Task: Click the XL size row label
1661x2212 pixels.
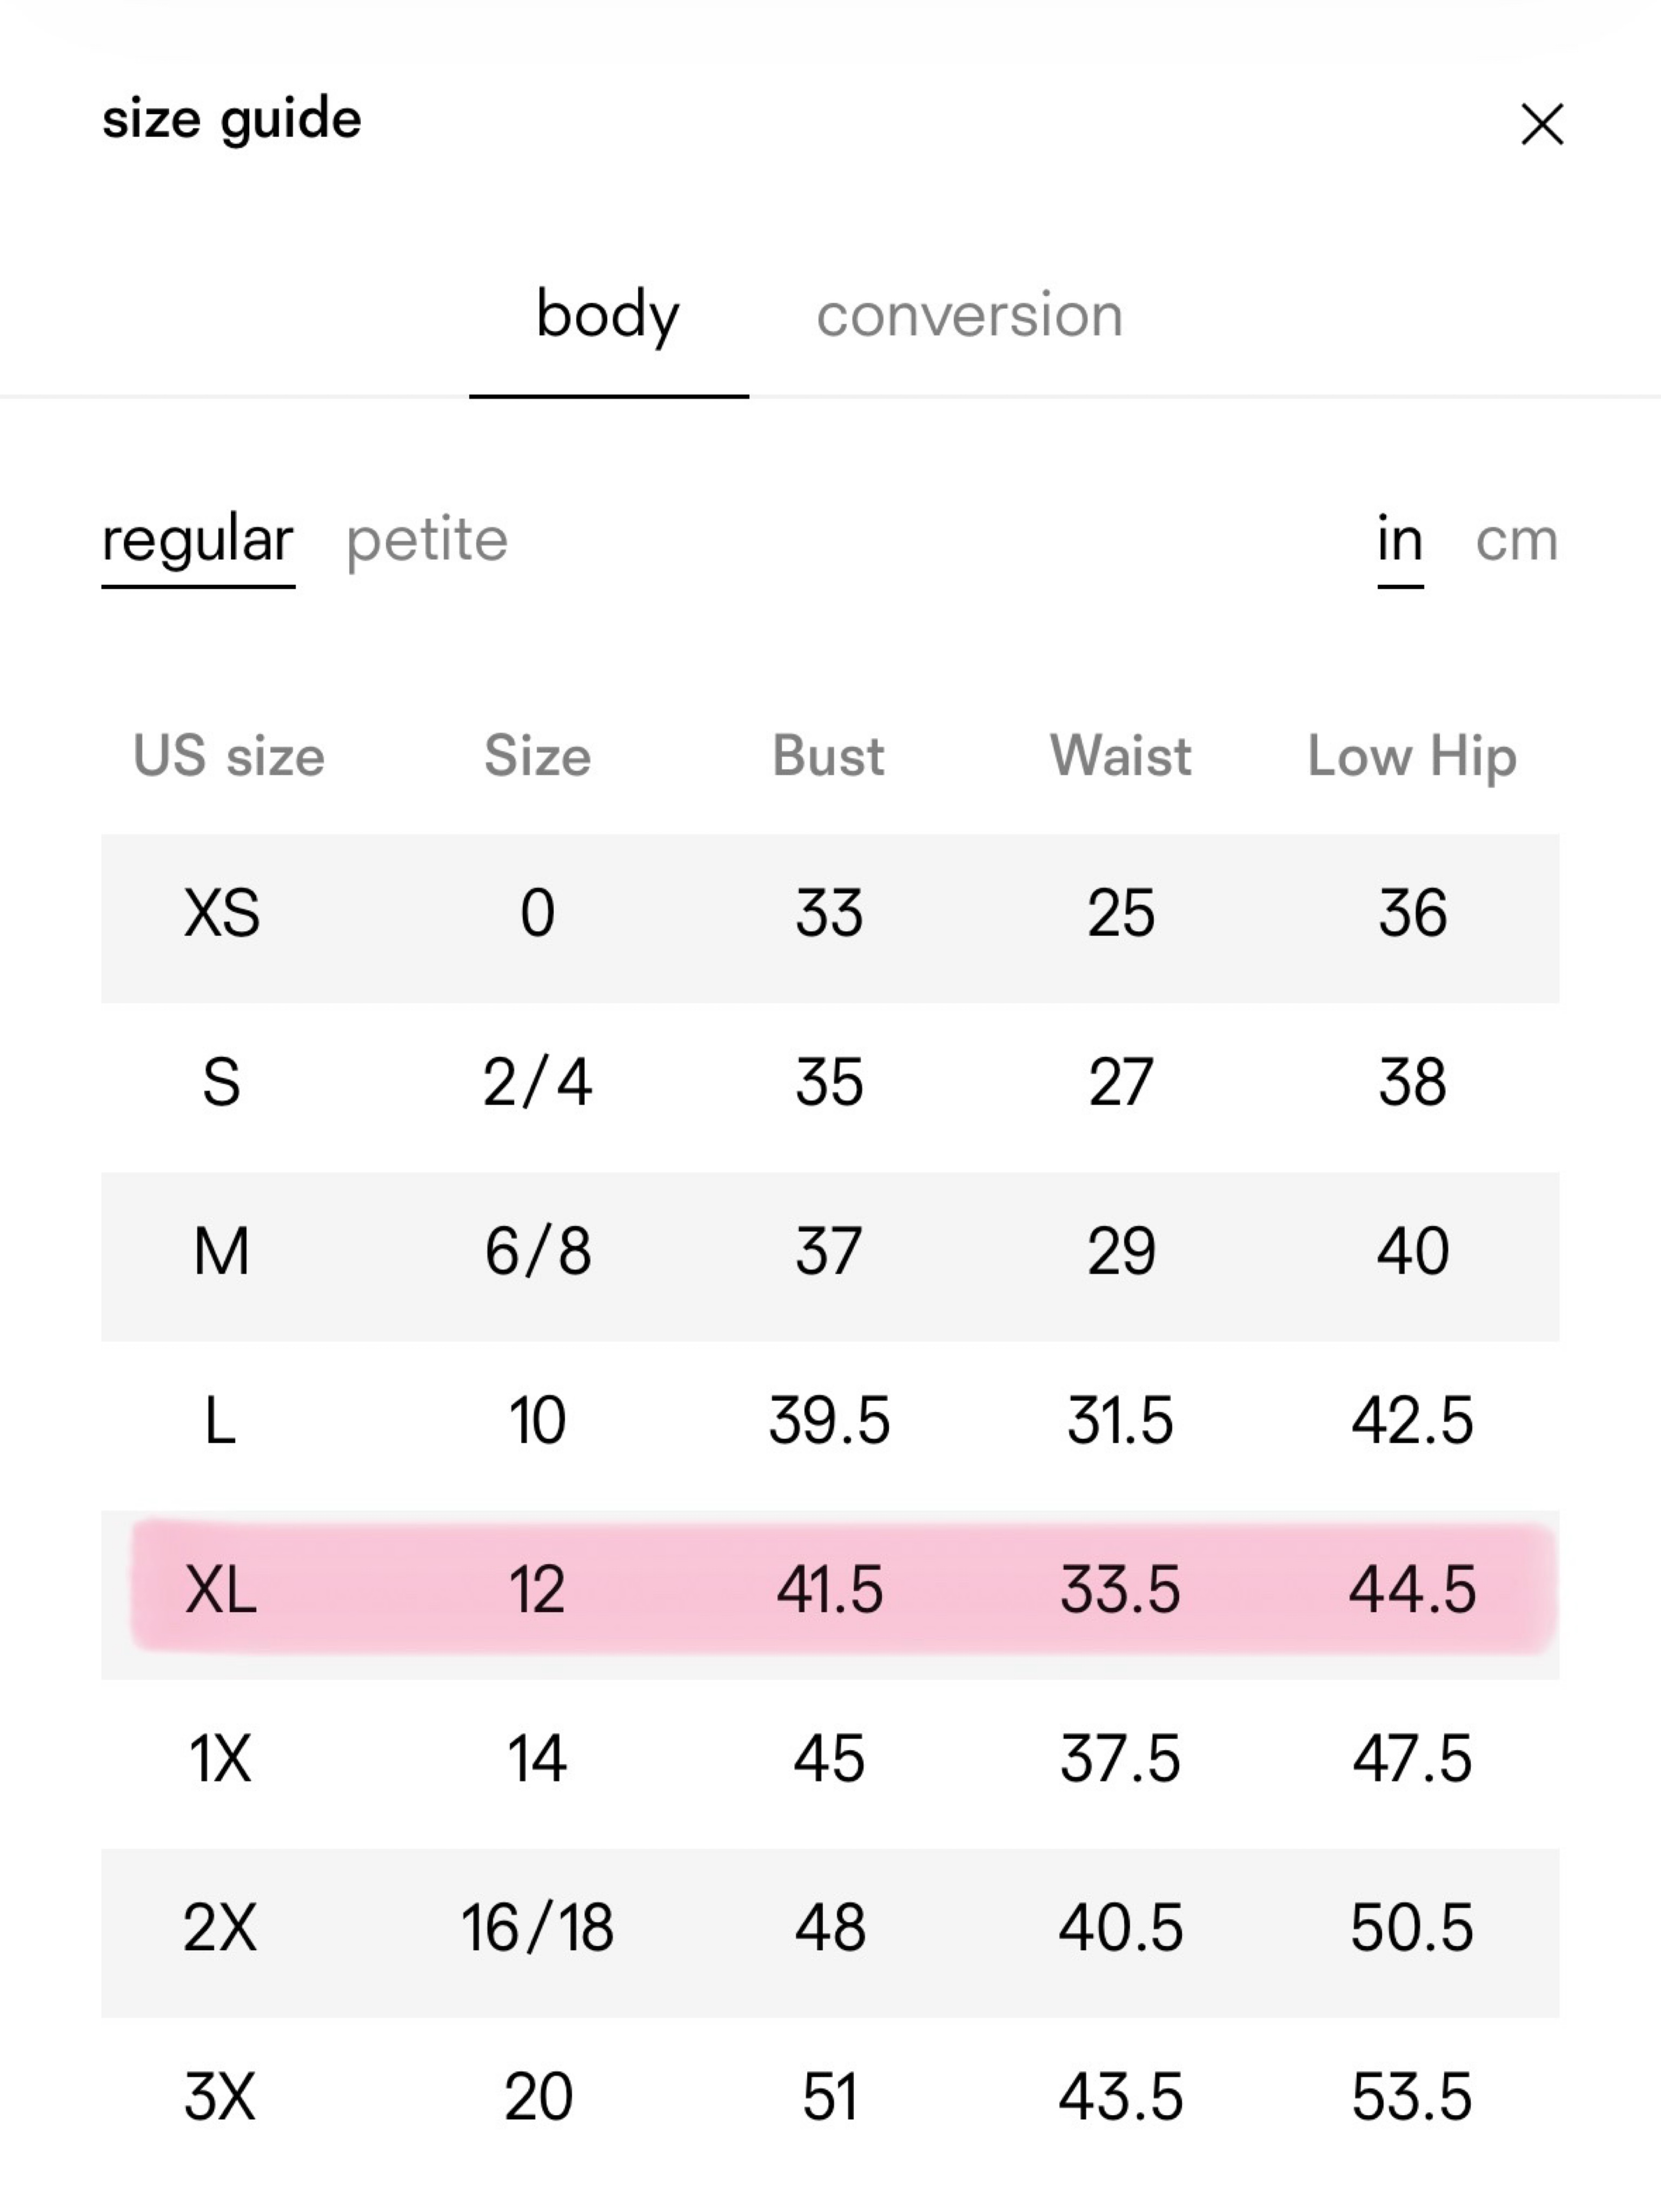Action: pos(221,1589)
